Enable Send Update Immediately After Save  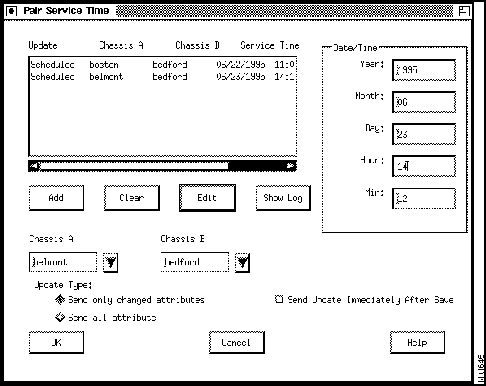[x=279, y=299]
